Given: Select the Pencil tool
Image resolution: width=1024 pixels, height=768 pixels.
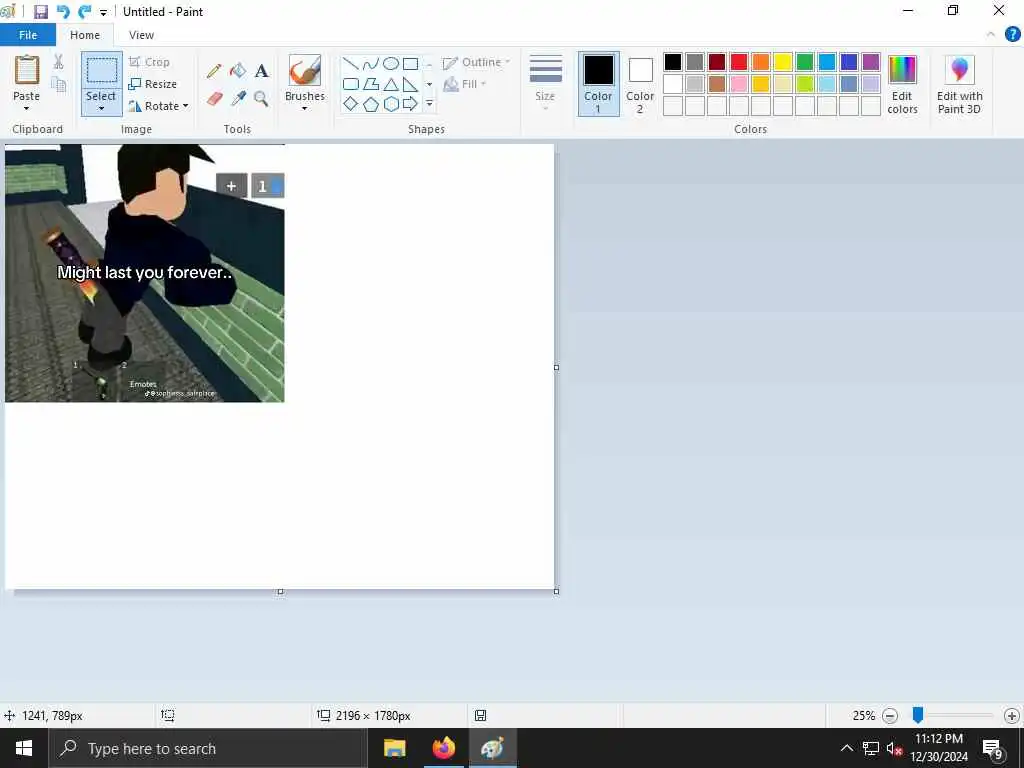Looking at the screenshot, I should tap(214, 71).
